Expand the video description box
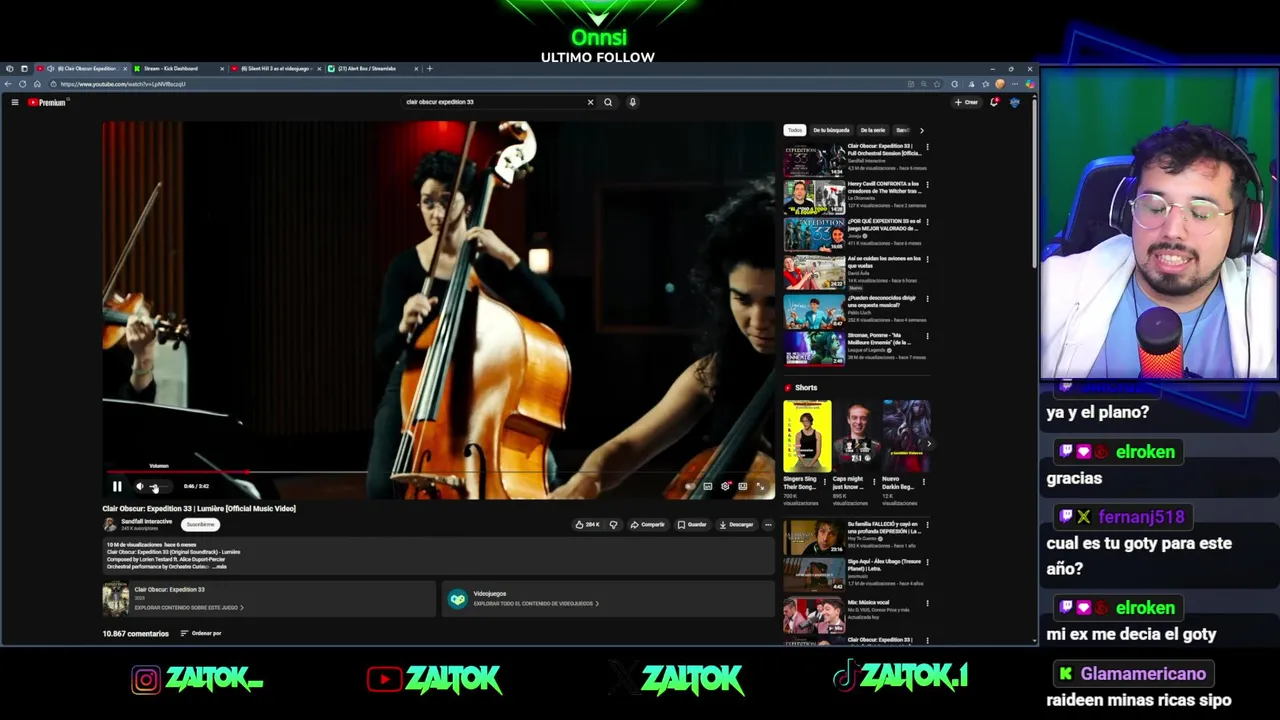The image size is (1280, 720). pos(438,556)
